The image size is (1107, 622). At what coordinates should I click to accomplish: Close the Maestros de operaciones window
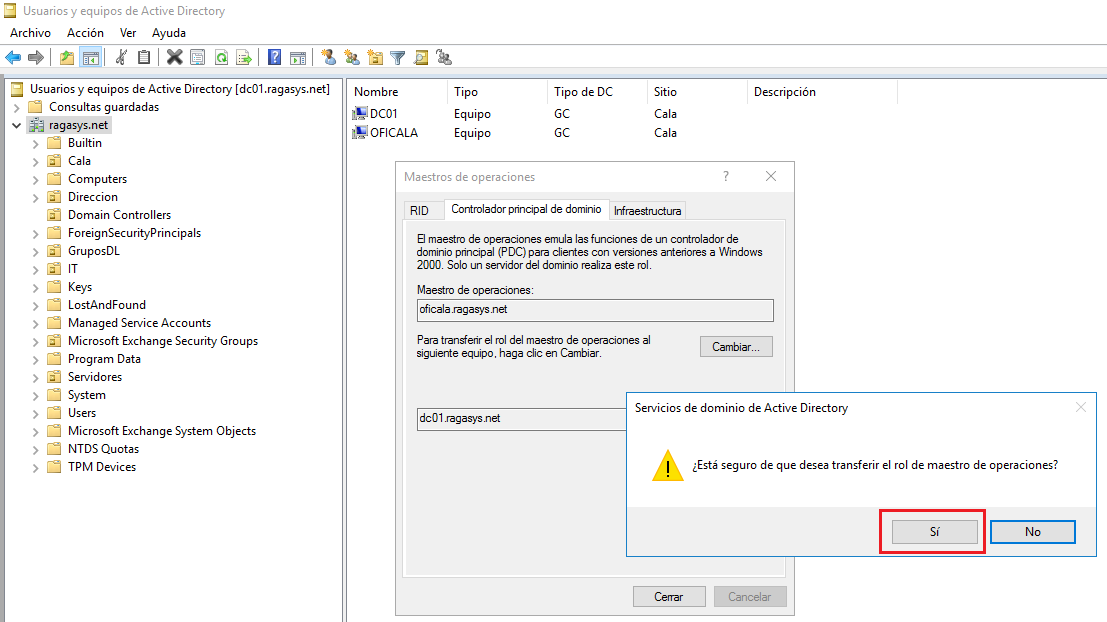point(771,177)
